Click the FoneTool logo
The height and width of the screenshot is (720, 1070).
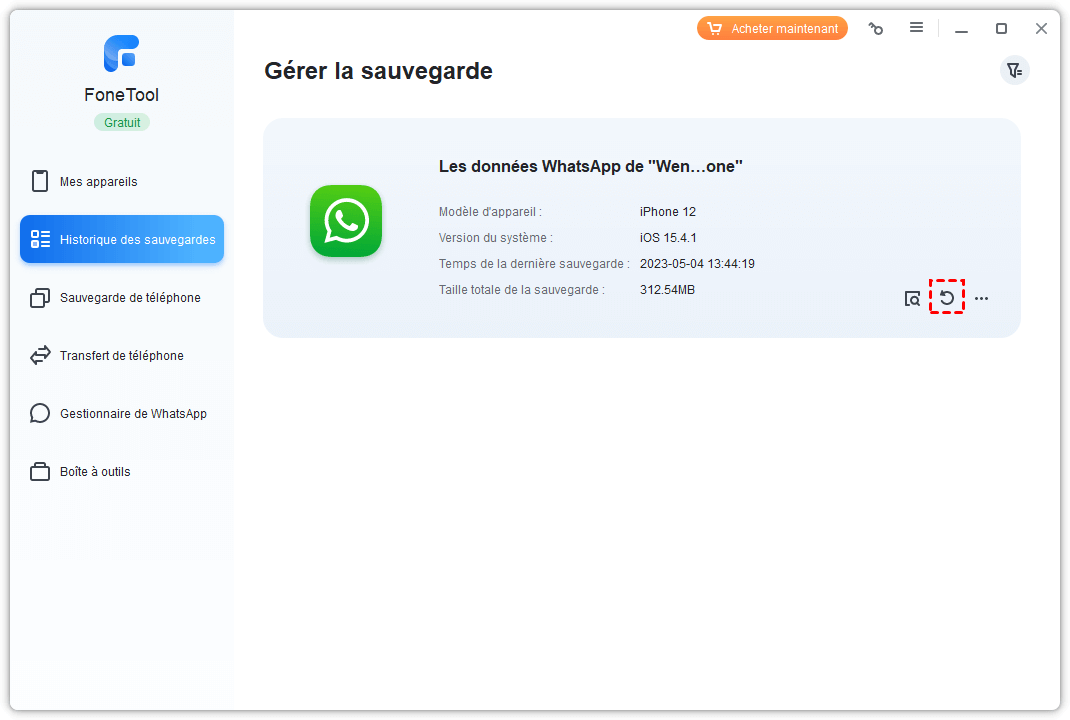pyautogui.click(x=121, y=54)
